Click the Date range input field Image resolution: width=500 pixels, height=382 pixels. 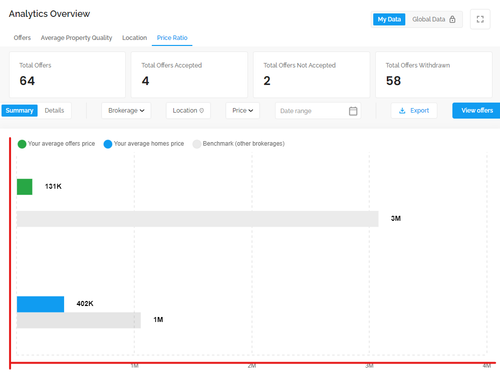[318, 111]
